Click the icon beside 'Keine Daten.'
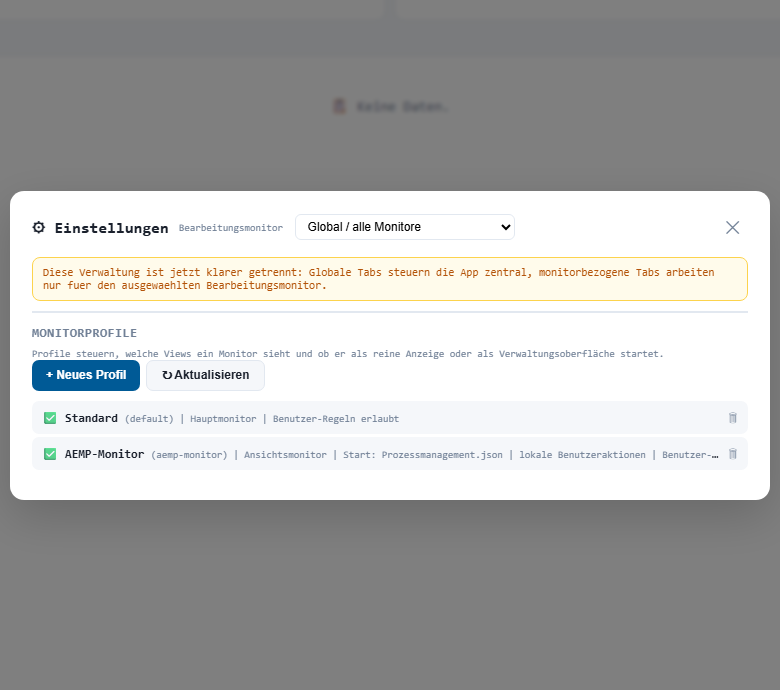This screenshot has height=690, width=780. coord(340,106)
